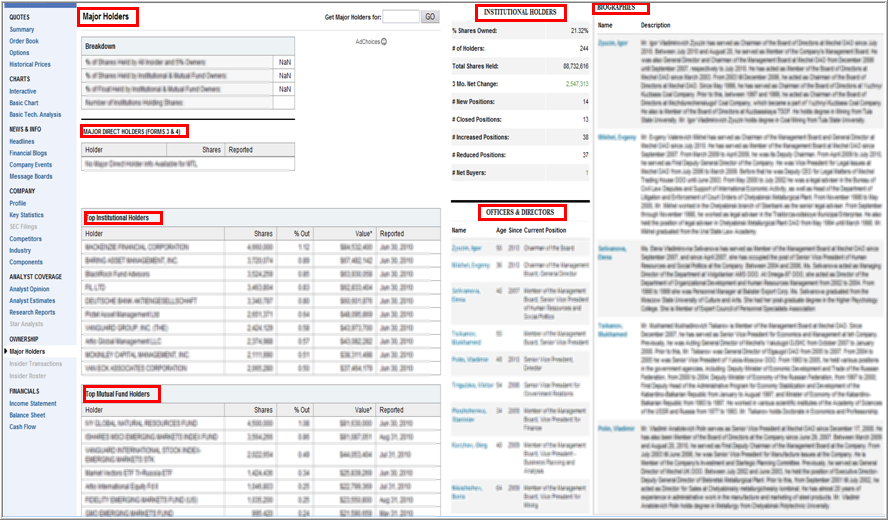888x520 pixels.
Task: Open Basic Tech. Analysis
Action: tap(35, 114)
